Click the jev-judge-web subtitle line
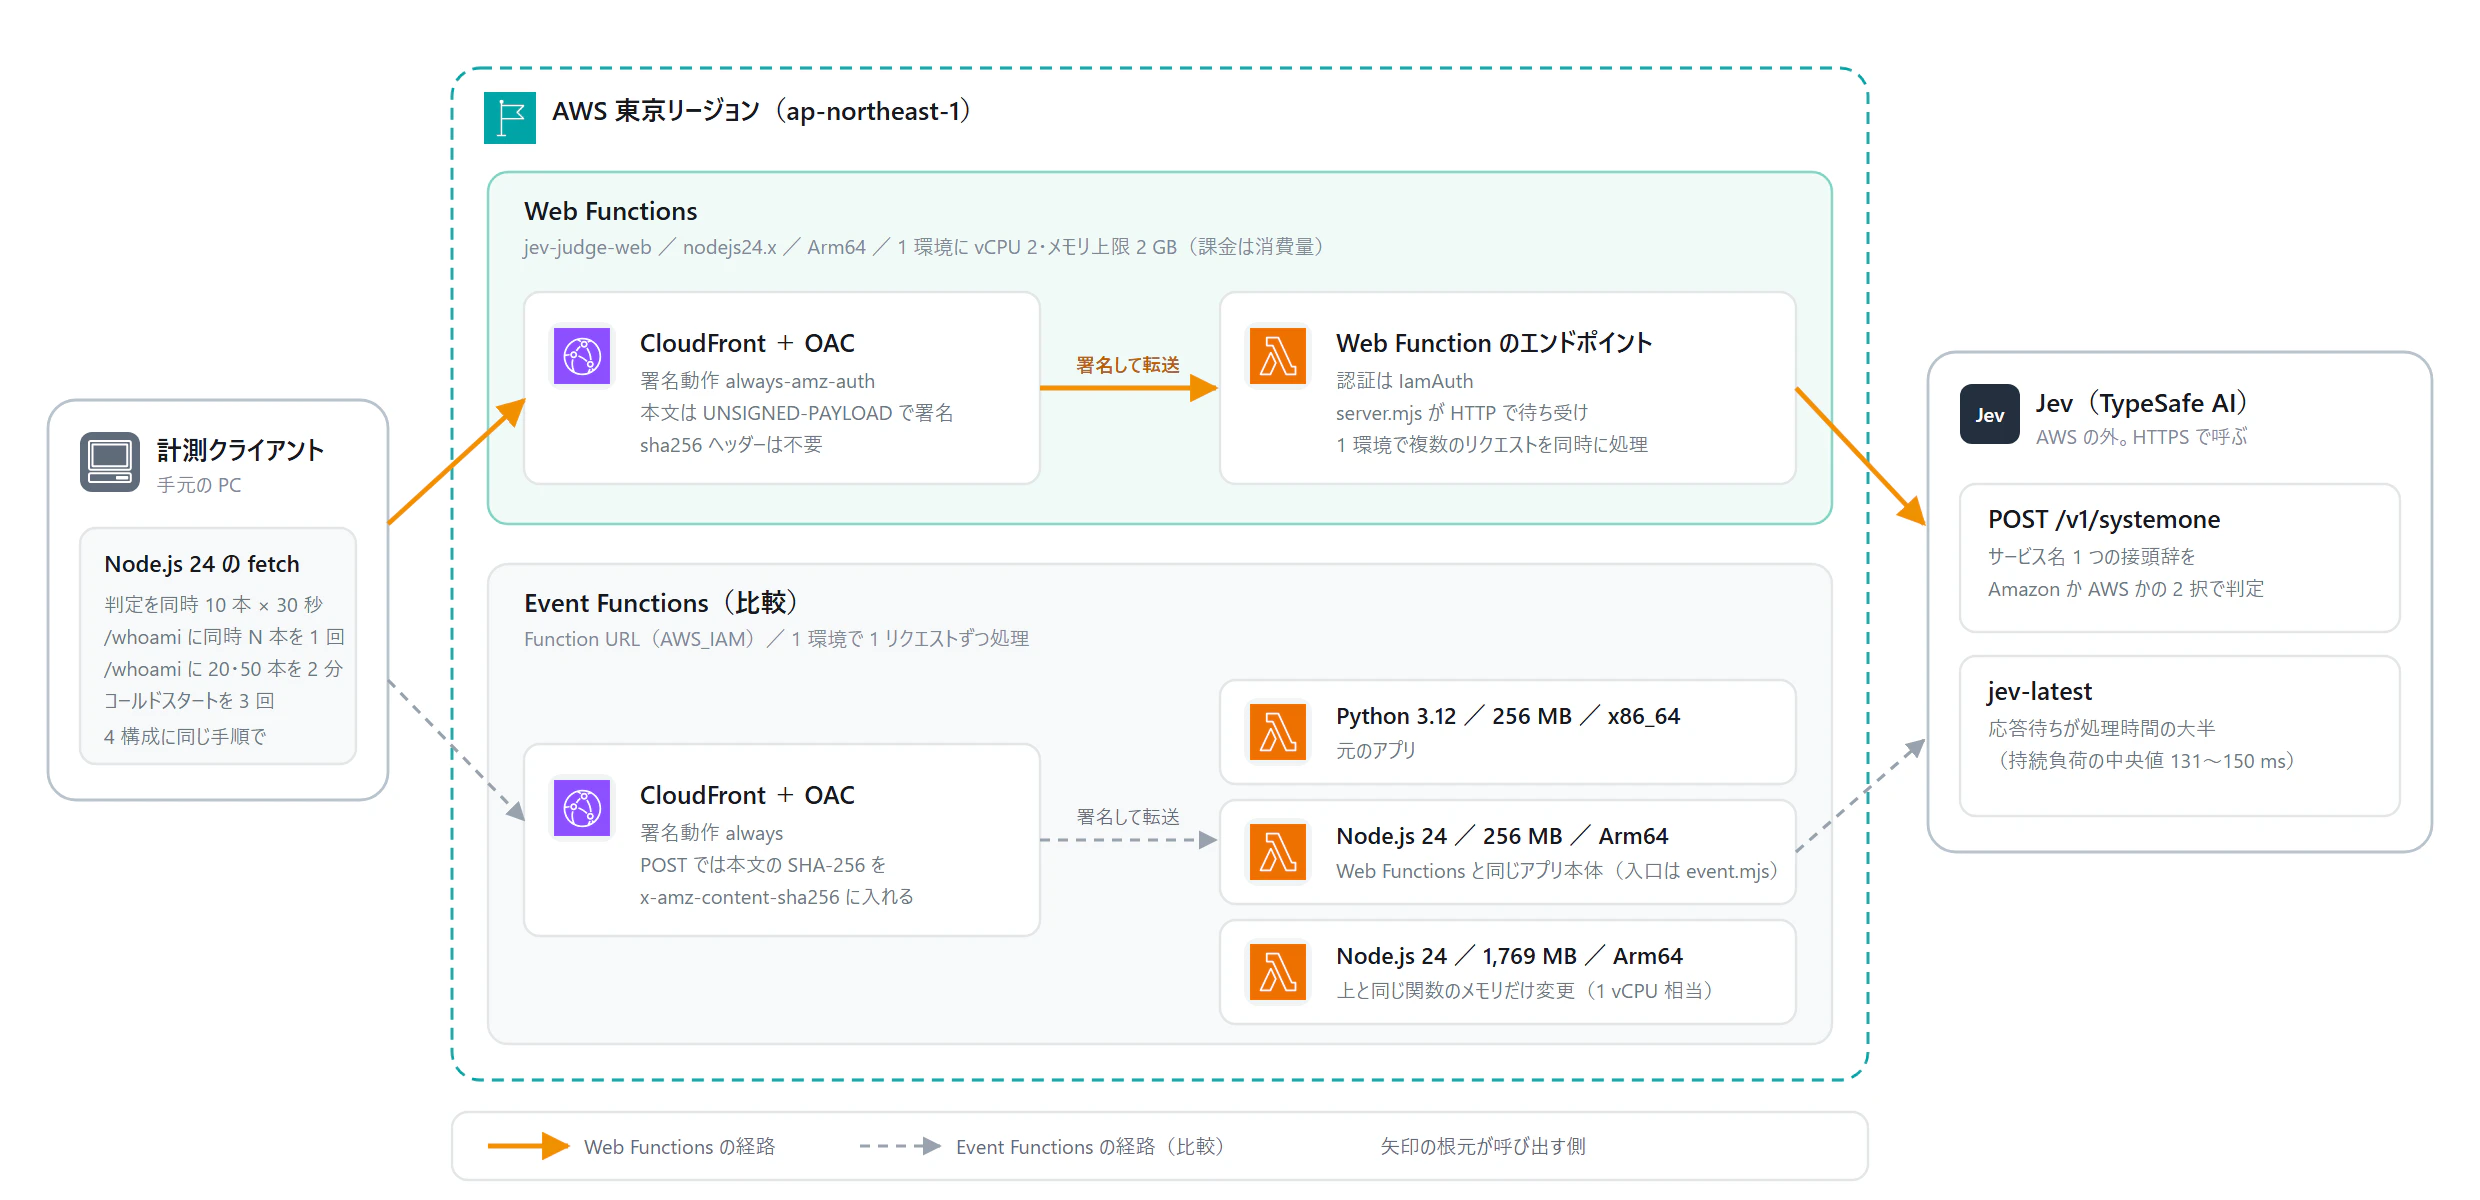 click(x=923, y=247)
